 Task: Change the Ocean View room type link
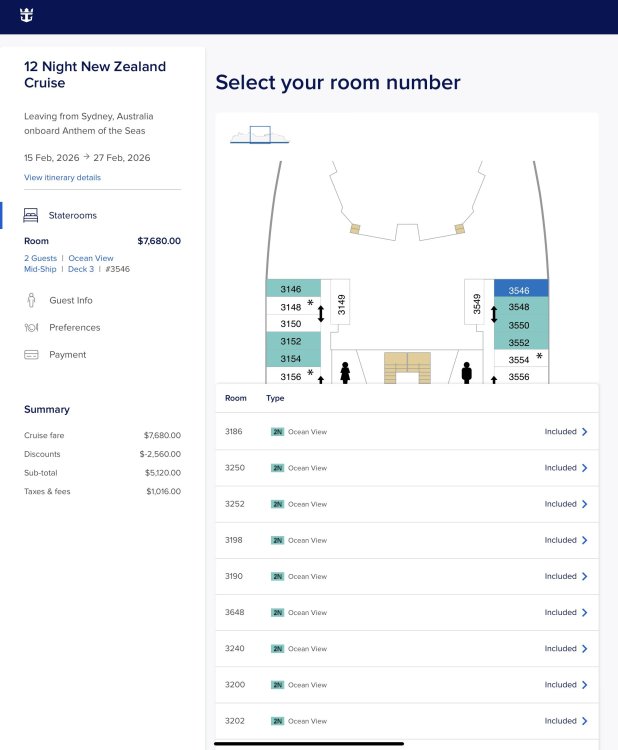(x=91, y=258)
